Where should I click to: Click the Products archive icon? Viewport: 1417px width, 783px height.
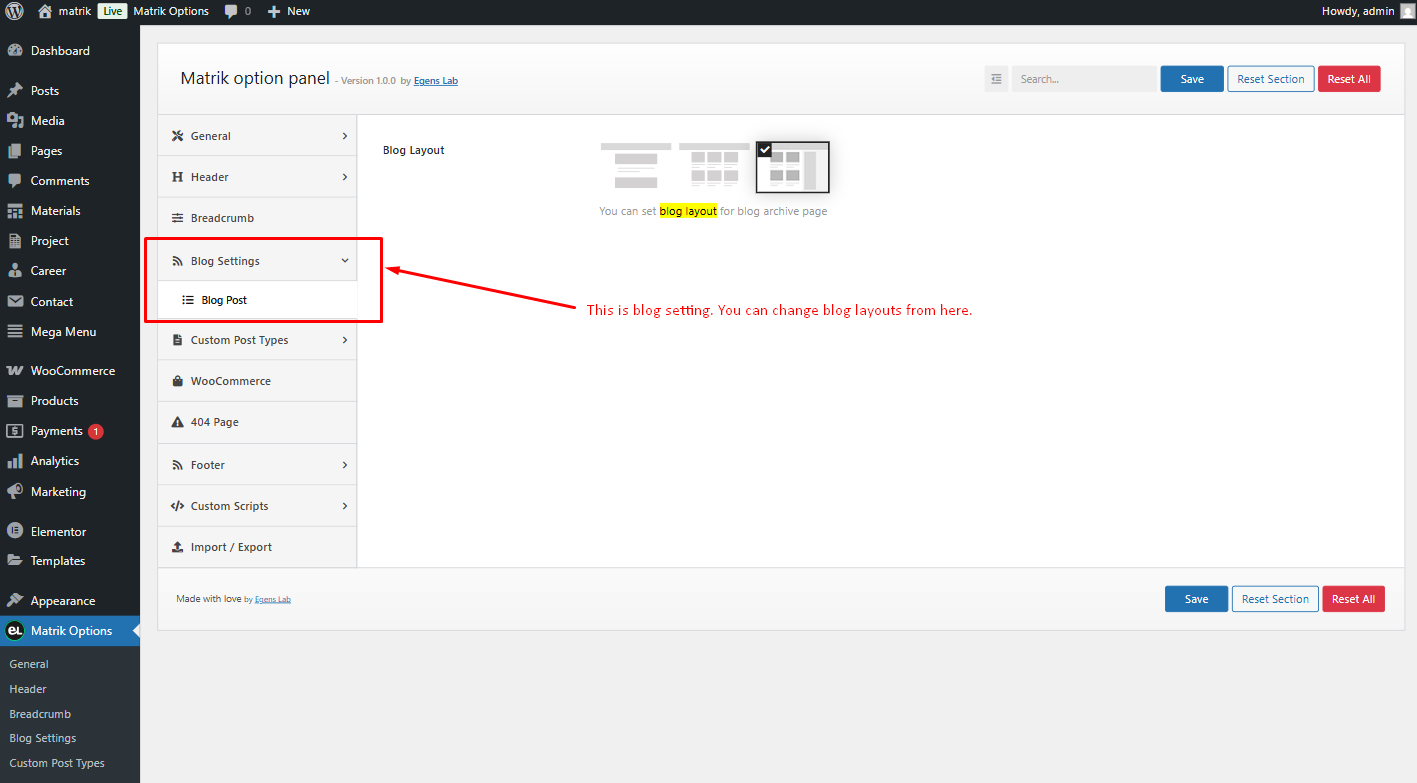coord(15,401)
